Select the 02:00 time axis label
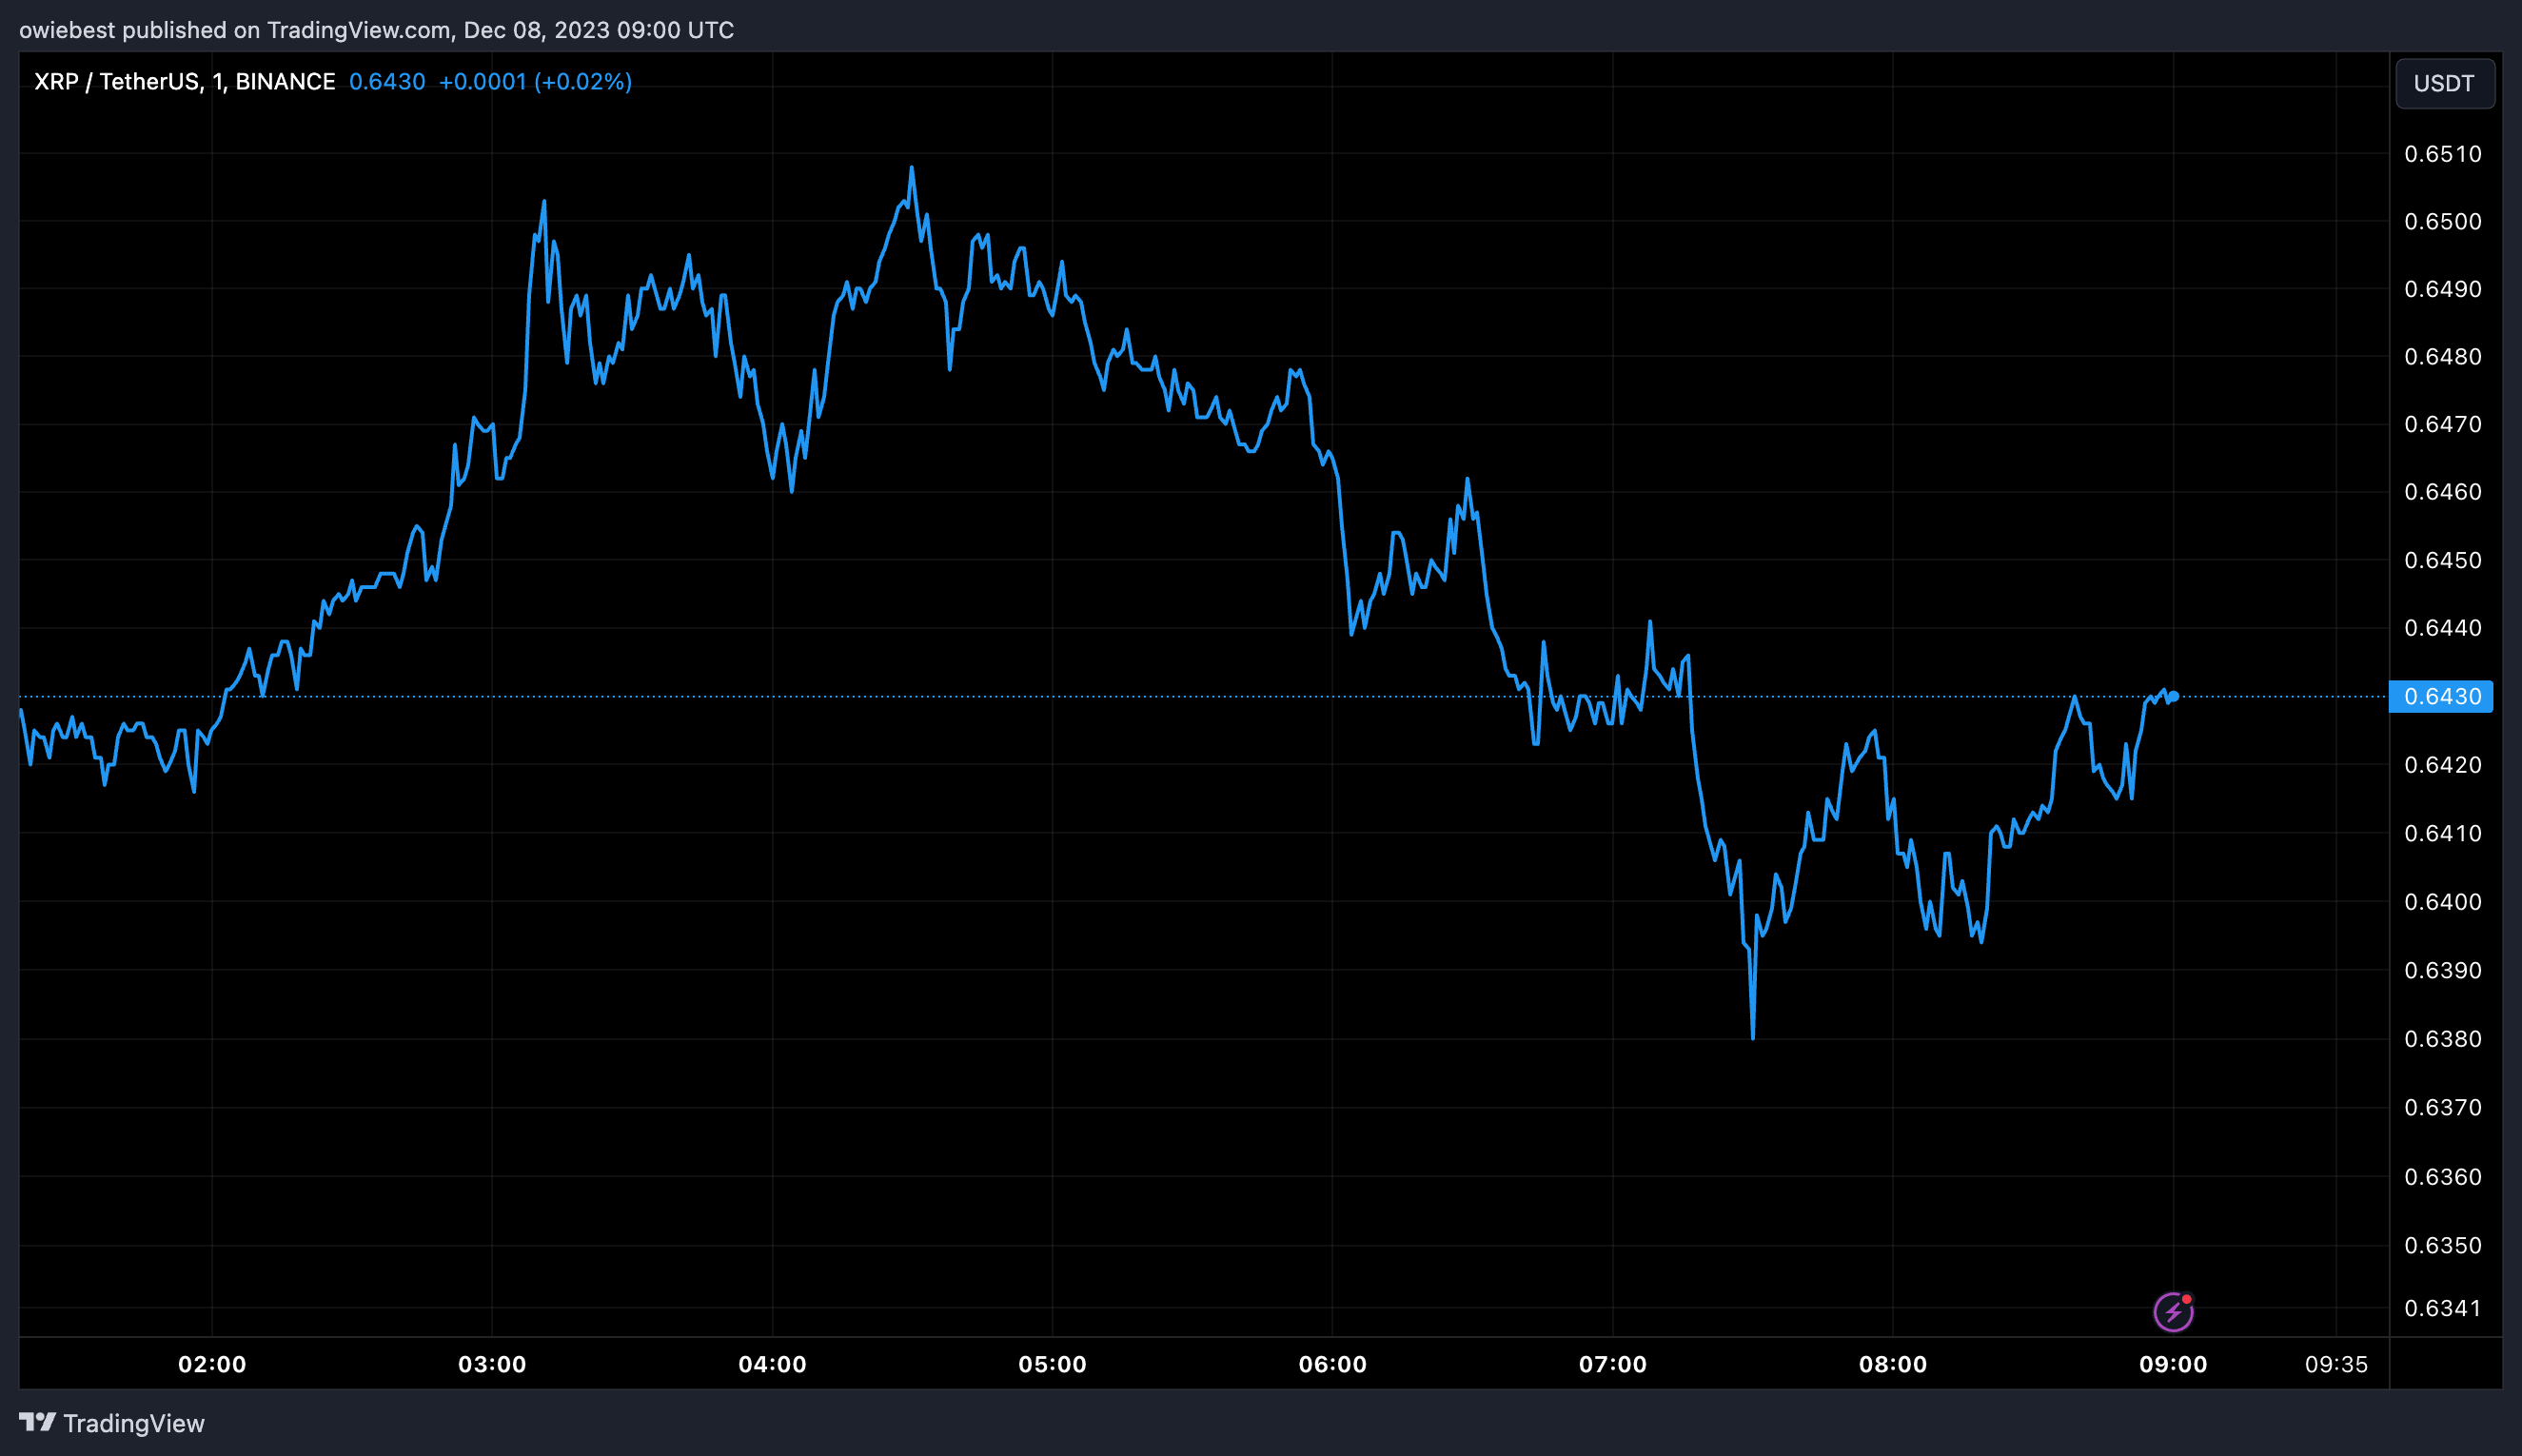The image size is (2522, 1456). (x=212, y=1364)
